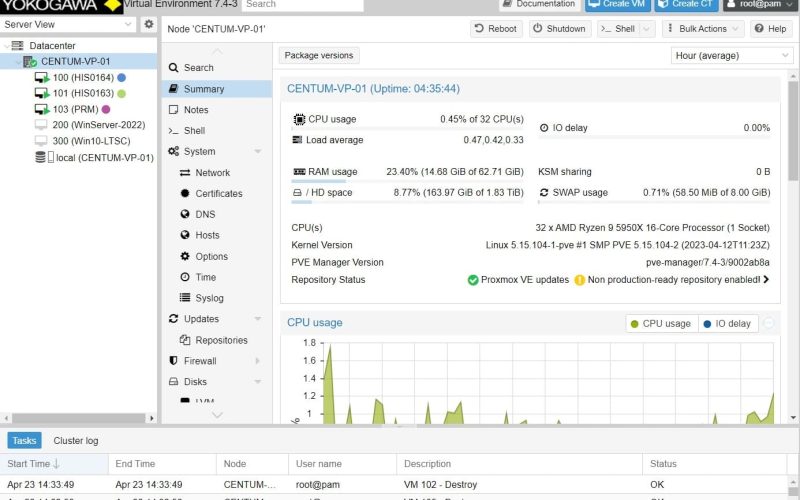This screenshot has width=800, height=500.
Task: Open storage local (CENTUM-VP-01)
Action: tap(104, 158)
